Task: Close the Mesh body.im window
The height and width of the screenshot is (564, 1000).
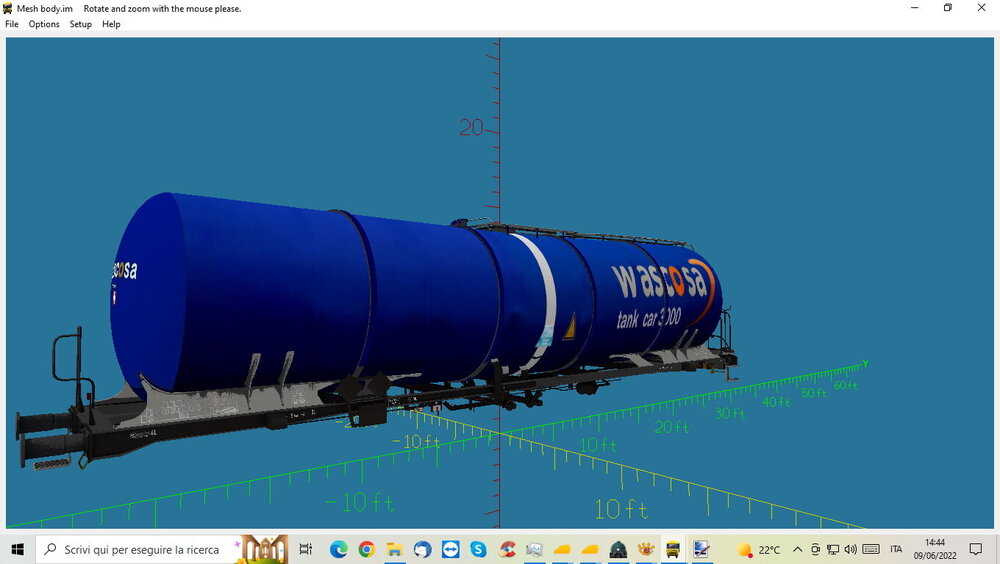Action: click(982, 8)
